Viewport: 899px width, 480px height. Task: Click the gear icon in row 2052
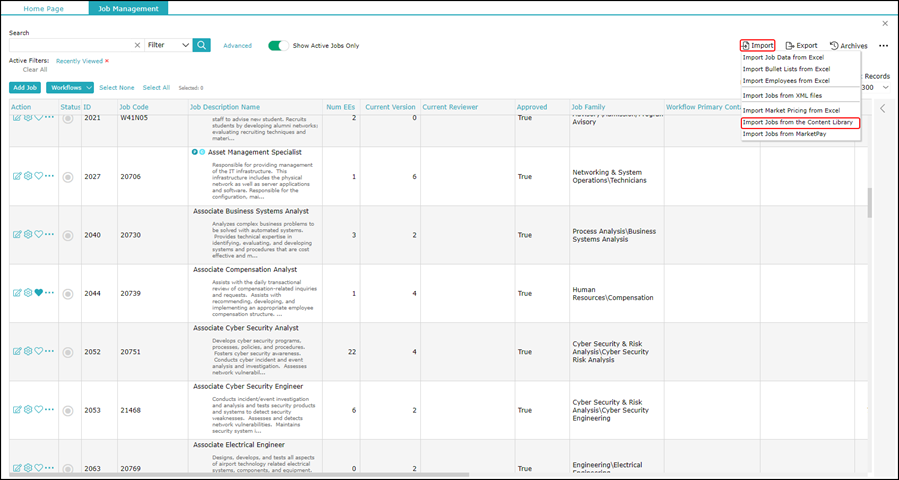[28, 351]
